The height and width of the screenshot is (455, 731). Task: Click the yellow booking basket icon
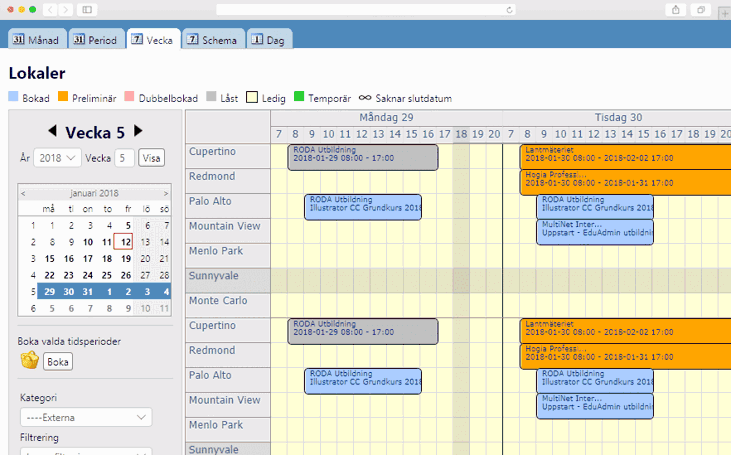coord(29,361)
